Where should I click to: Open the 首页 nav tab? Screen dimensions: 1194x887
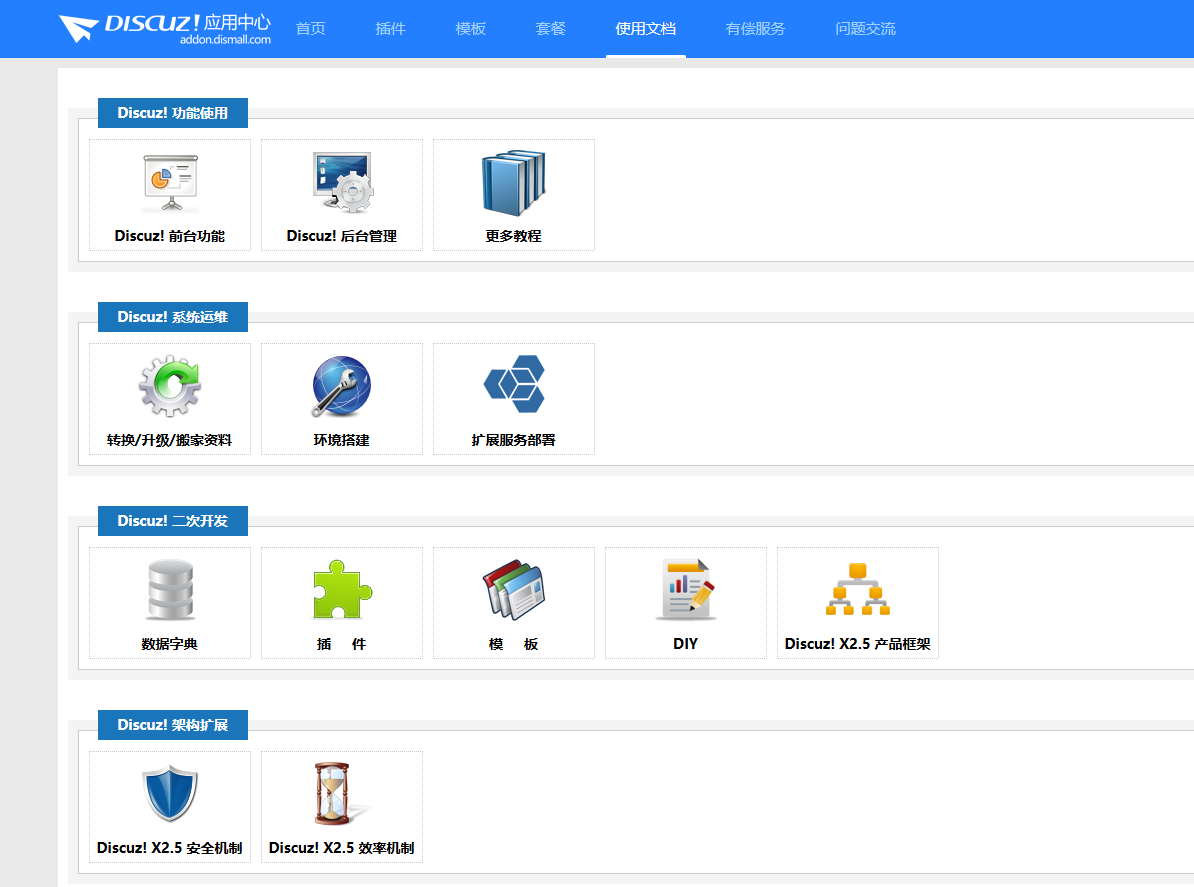311,29
